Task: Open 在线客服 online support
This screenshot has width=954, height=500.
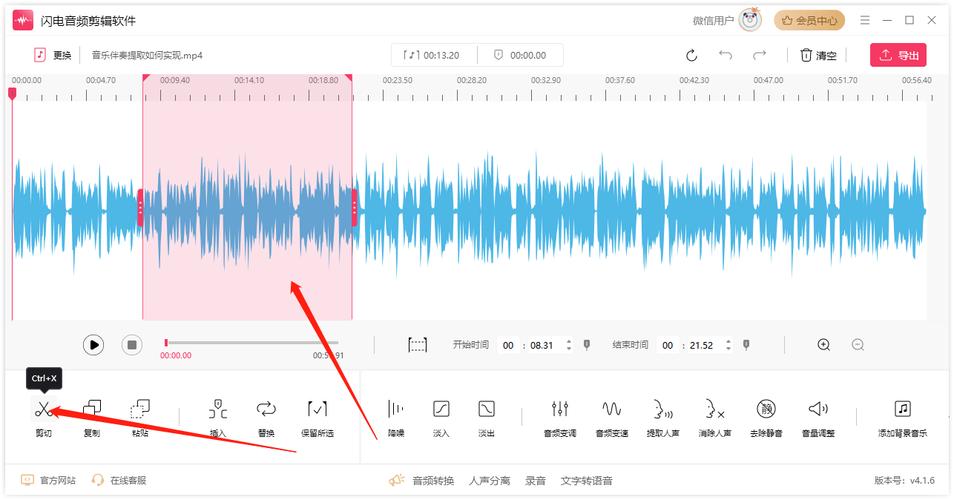Action: 119,481
